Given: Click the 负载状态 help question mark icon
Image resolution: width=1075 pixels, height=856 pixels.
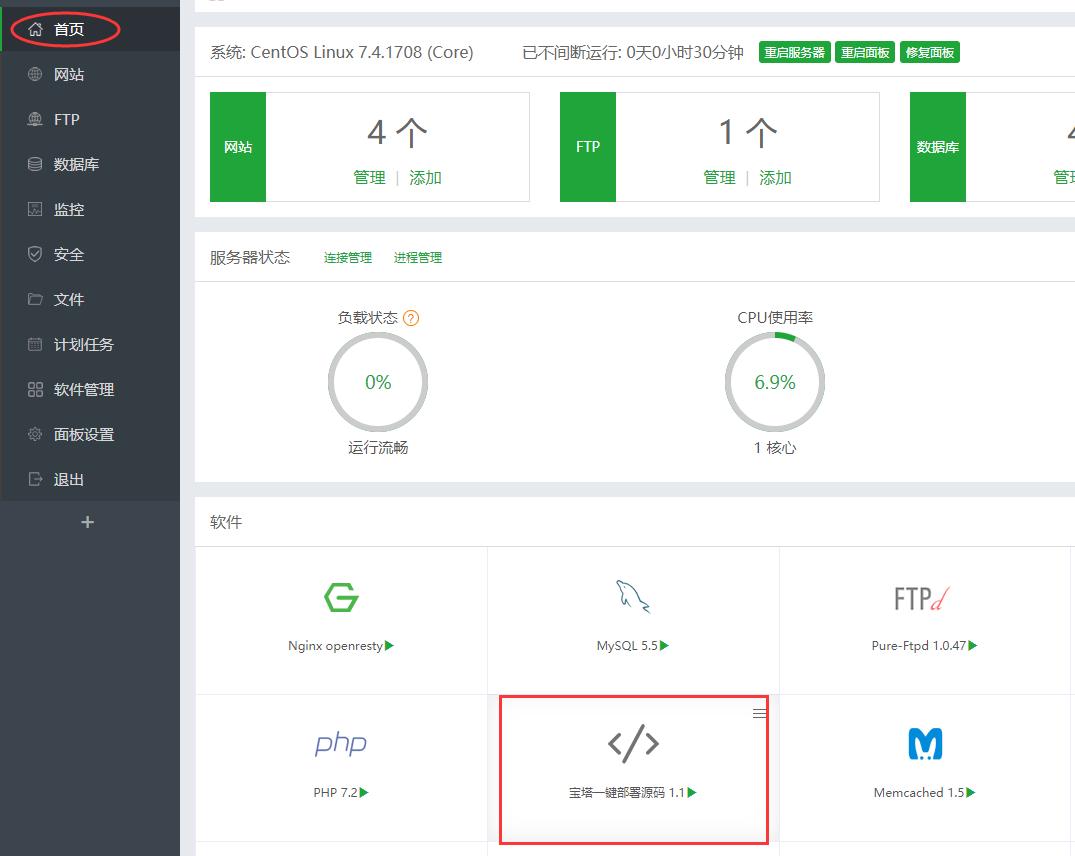Looking at the screenshot, I should pyautogui.click(x=411, y=318).
